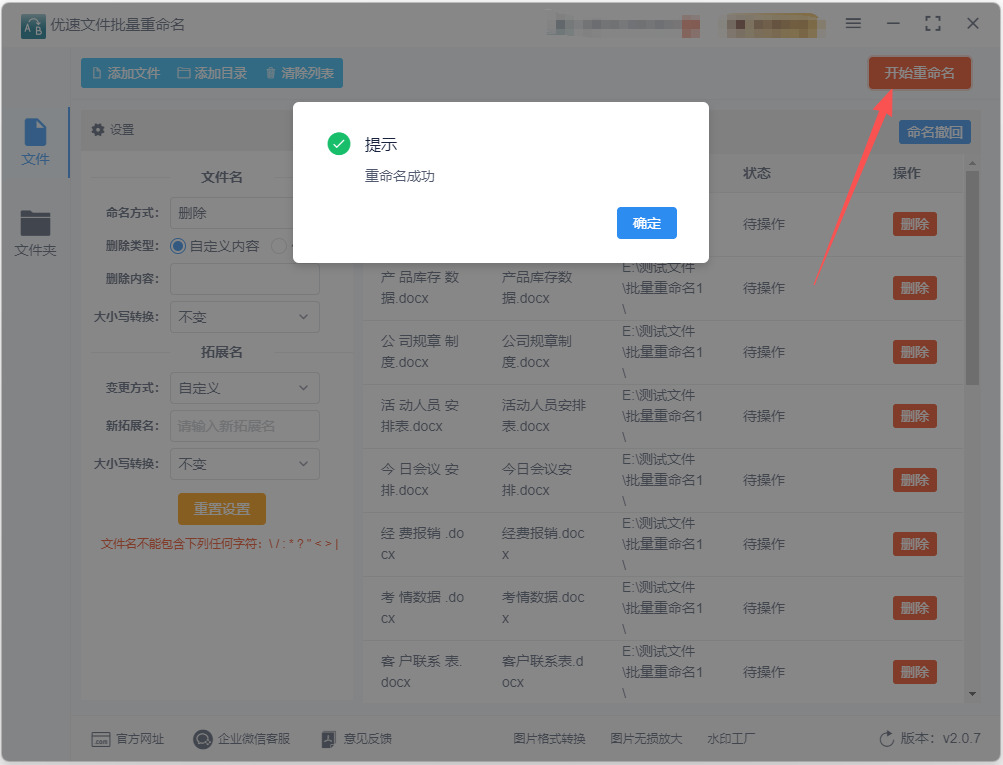Select the 文件 sidebar tab

(35, 142)
